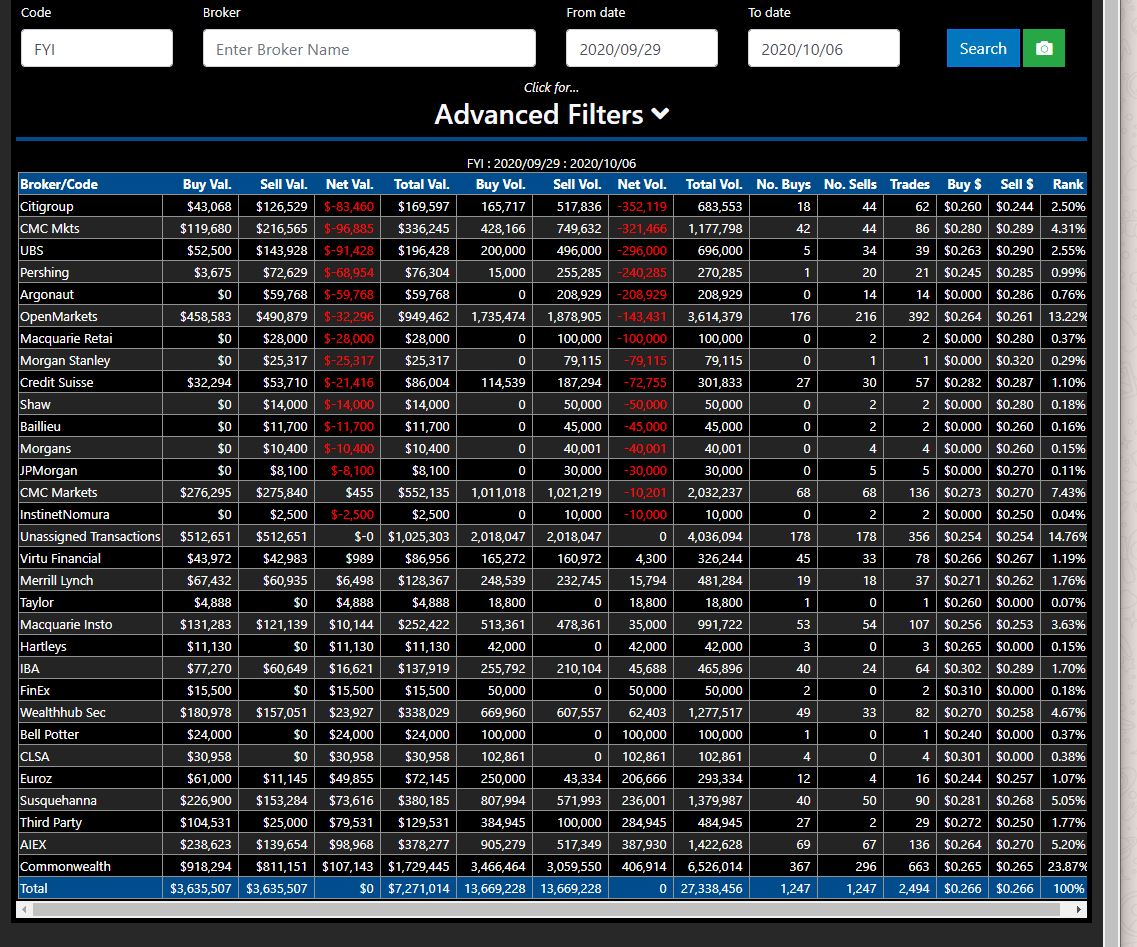Select the Pershing broker name
Image resolution: width=1137 pixels, height=947 pixels.
[x=44, y=273]
